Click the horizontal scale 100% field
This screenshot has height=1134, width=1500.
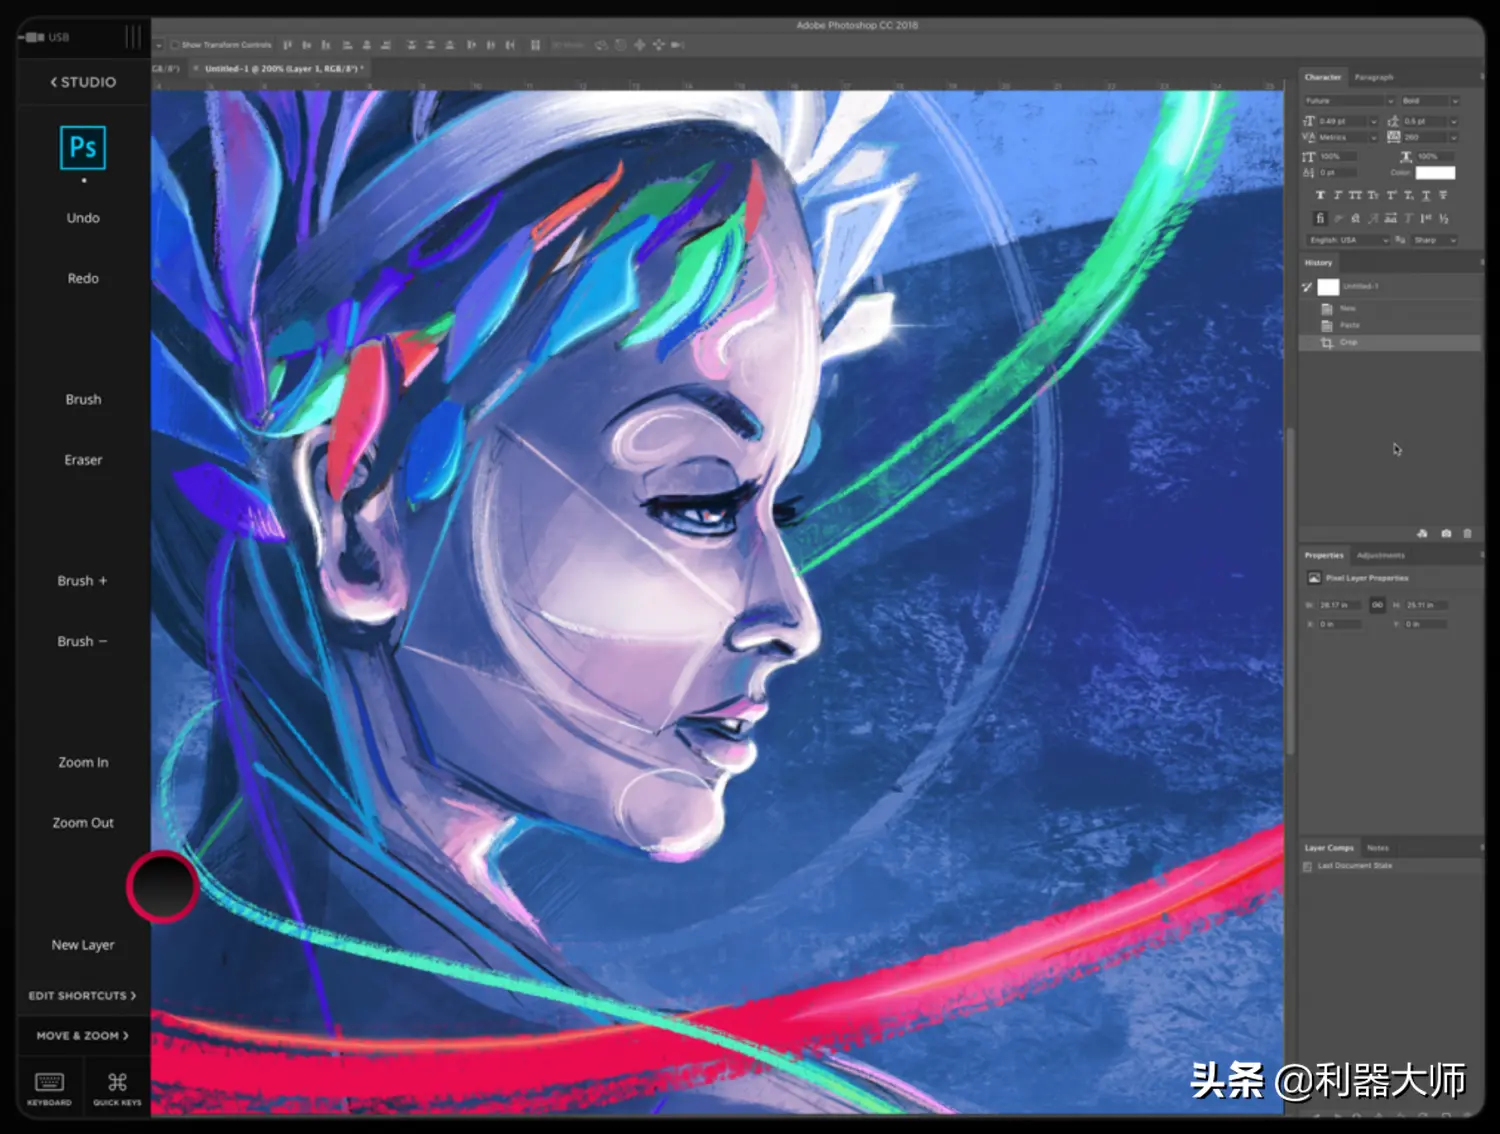pyautogui.click(x=1435, y=157)
